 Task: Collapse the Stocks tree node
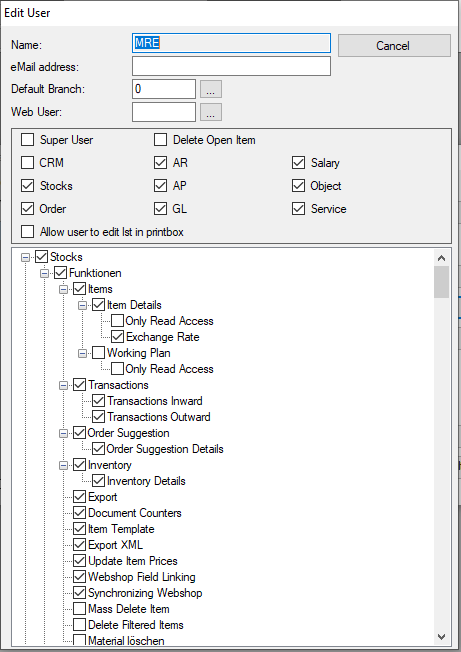(25, 257)
